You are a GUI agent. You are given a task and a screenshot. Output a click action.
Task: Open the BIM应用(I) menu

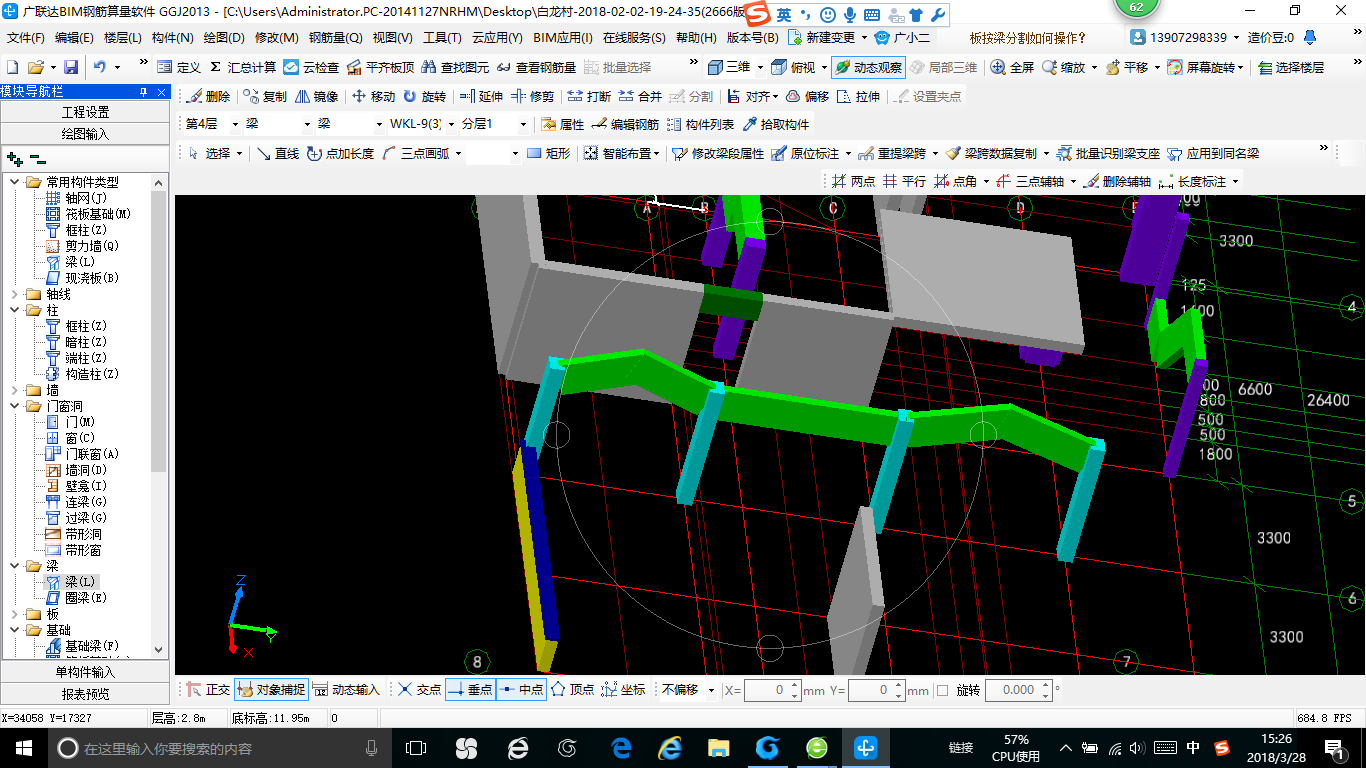pyautogui.click(x=562, y=38)
